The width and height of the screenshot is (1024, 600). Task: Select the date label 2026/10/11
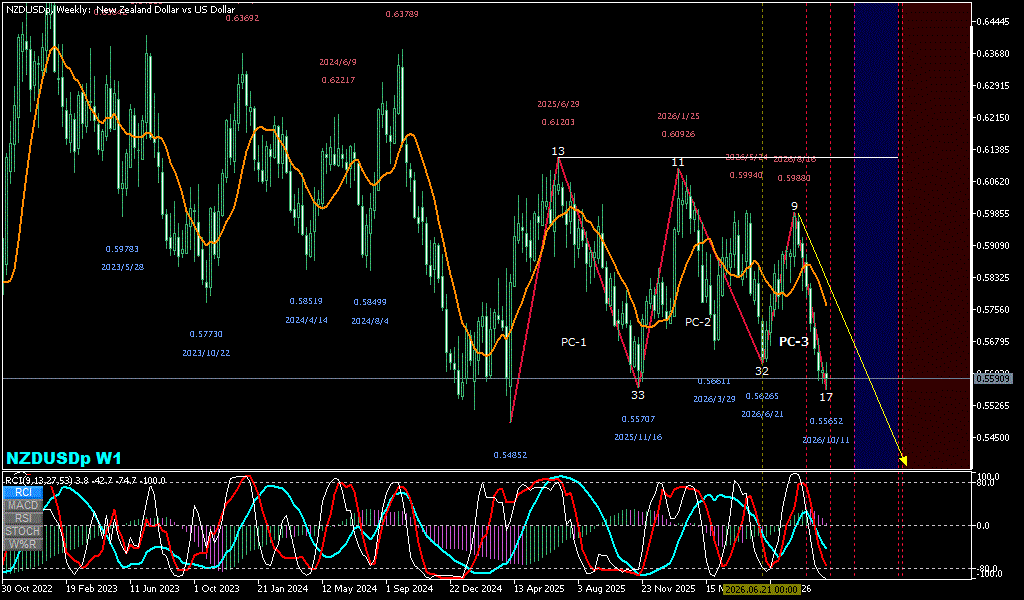coord(826,440)
